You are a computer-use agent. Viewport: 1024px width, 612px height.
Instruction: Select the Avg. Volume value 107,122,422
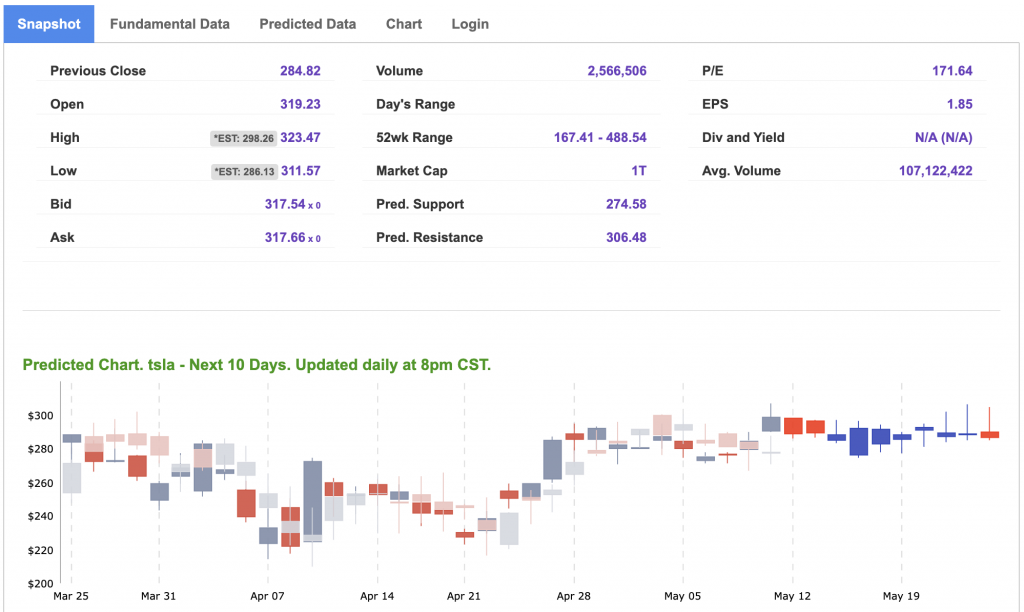(x=936, y=170)
